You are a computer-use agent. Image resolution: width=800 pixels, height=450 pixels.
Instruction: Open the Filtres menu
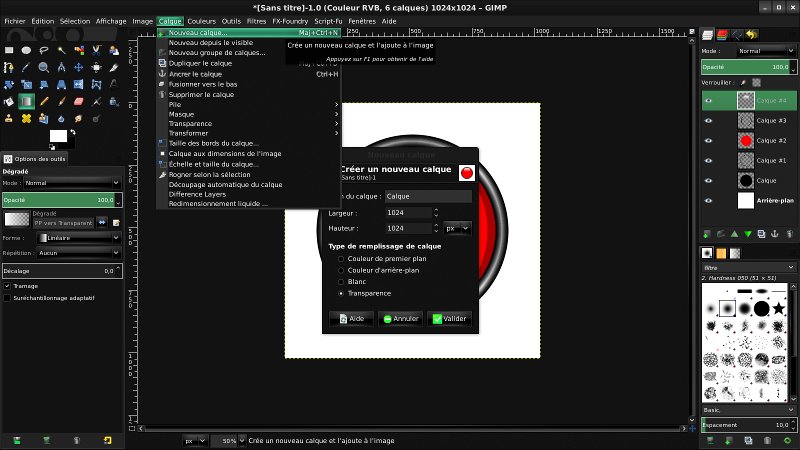pos(256,21)
